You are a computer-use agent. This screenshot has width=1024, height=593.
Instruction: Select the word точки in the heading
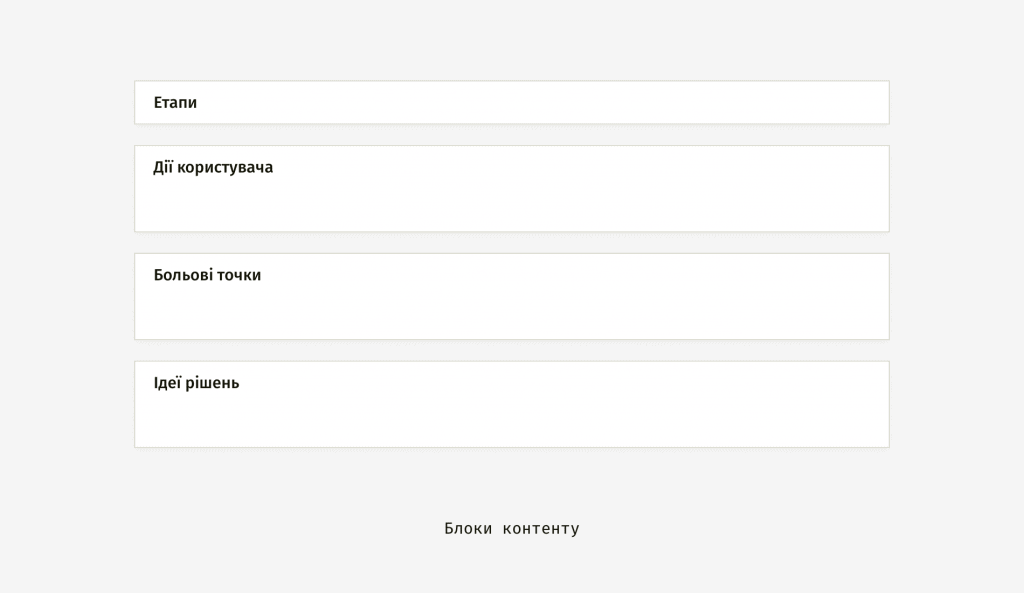239,276
